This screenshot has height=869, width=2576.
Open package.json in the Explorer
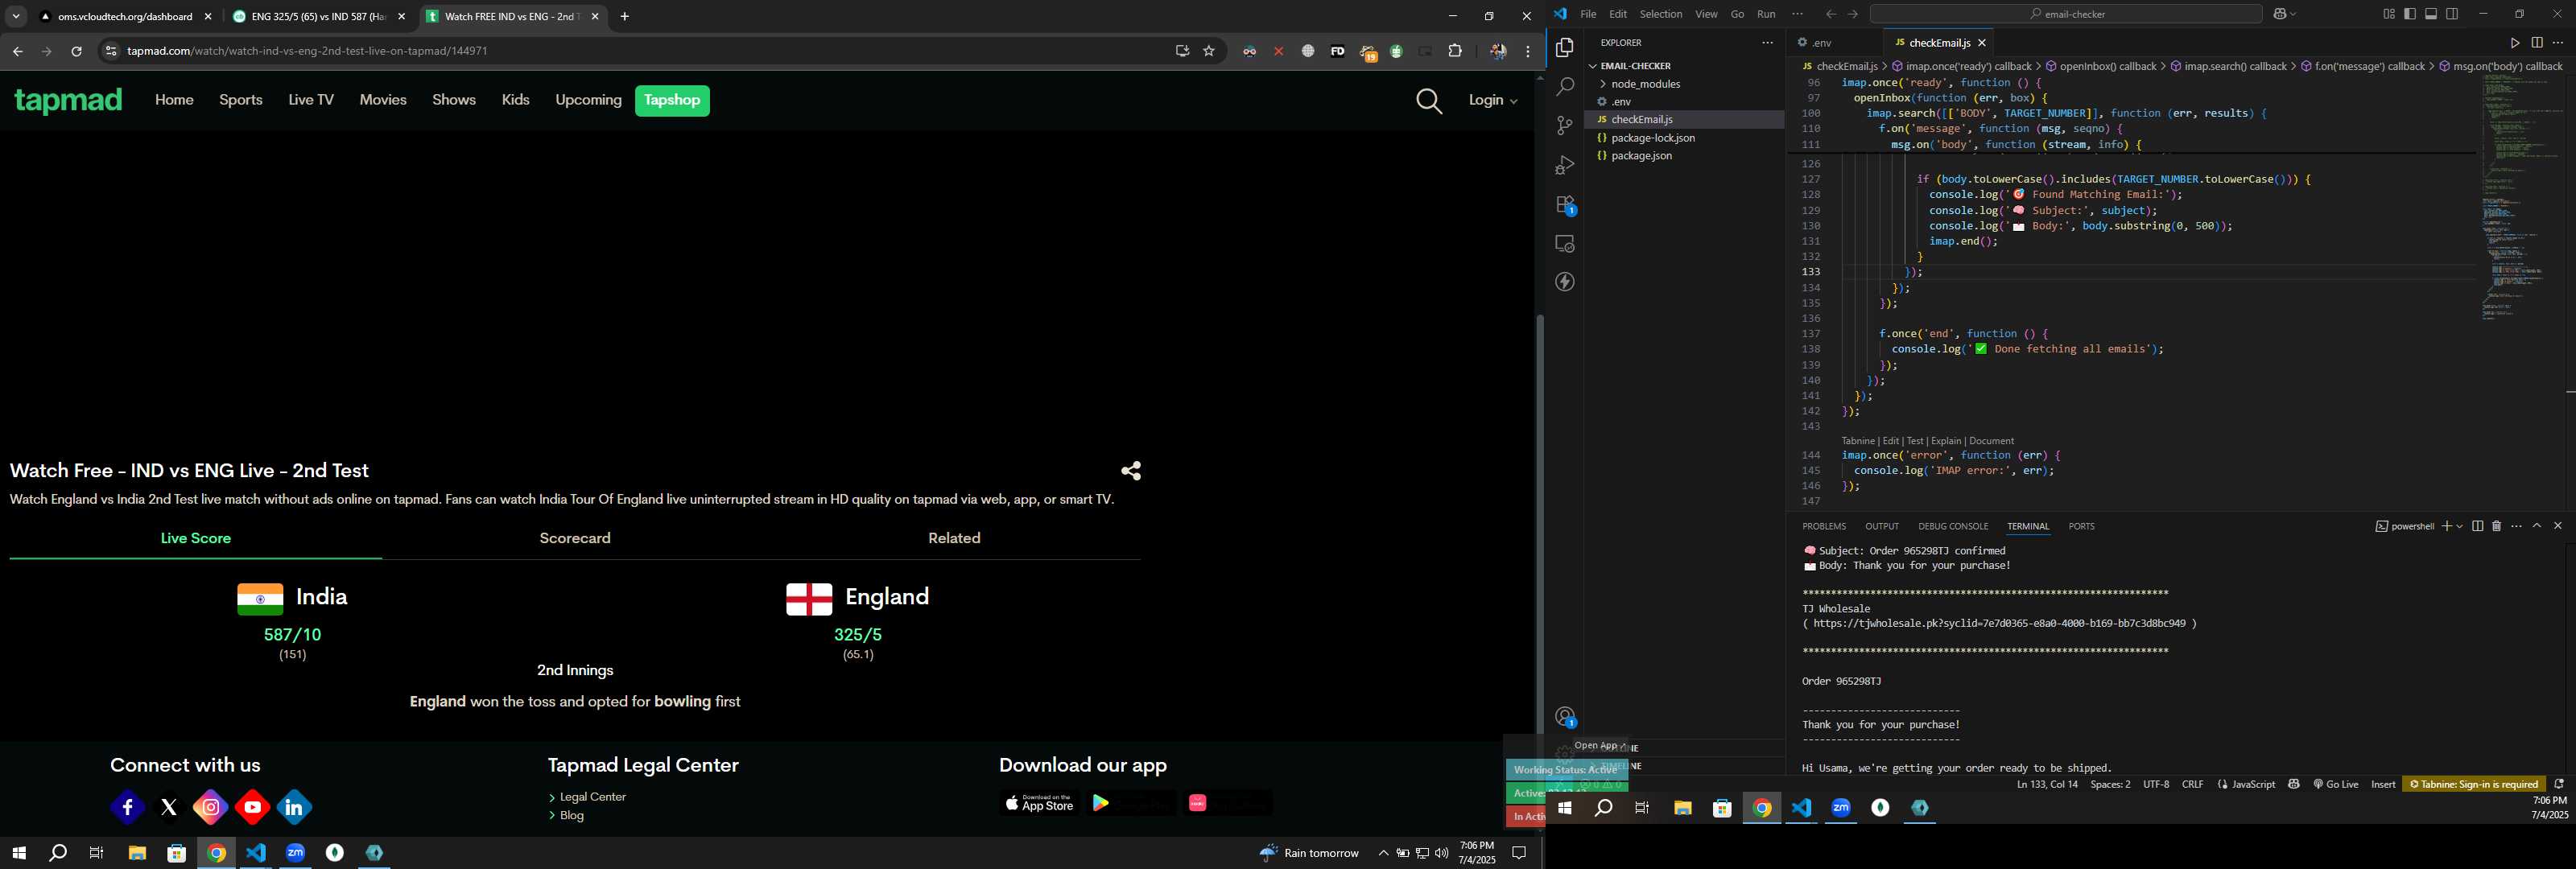1641,156
